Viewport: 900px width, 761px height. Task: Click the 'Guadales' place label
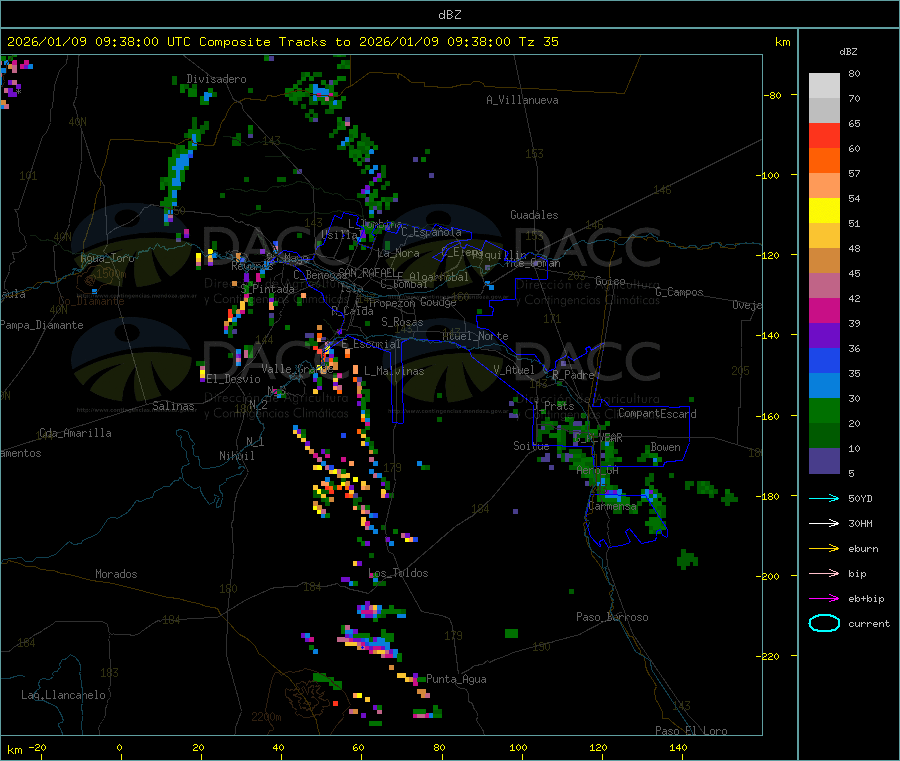point(534,215)
